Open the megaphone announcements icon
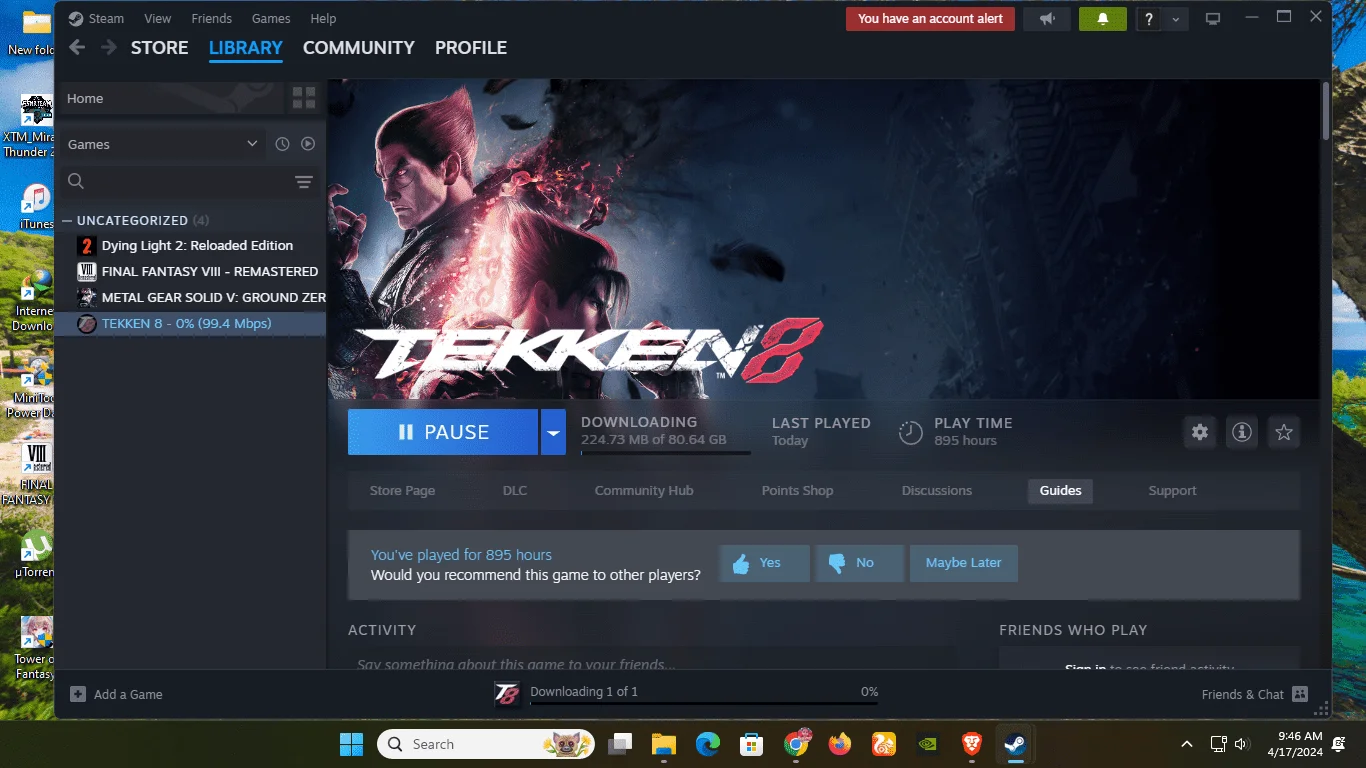Screen dimensions: 1366x768 pos(1047,18)
